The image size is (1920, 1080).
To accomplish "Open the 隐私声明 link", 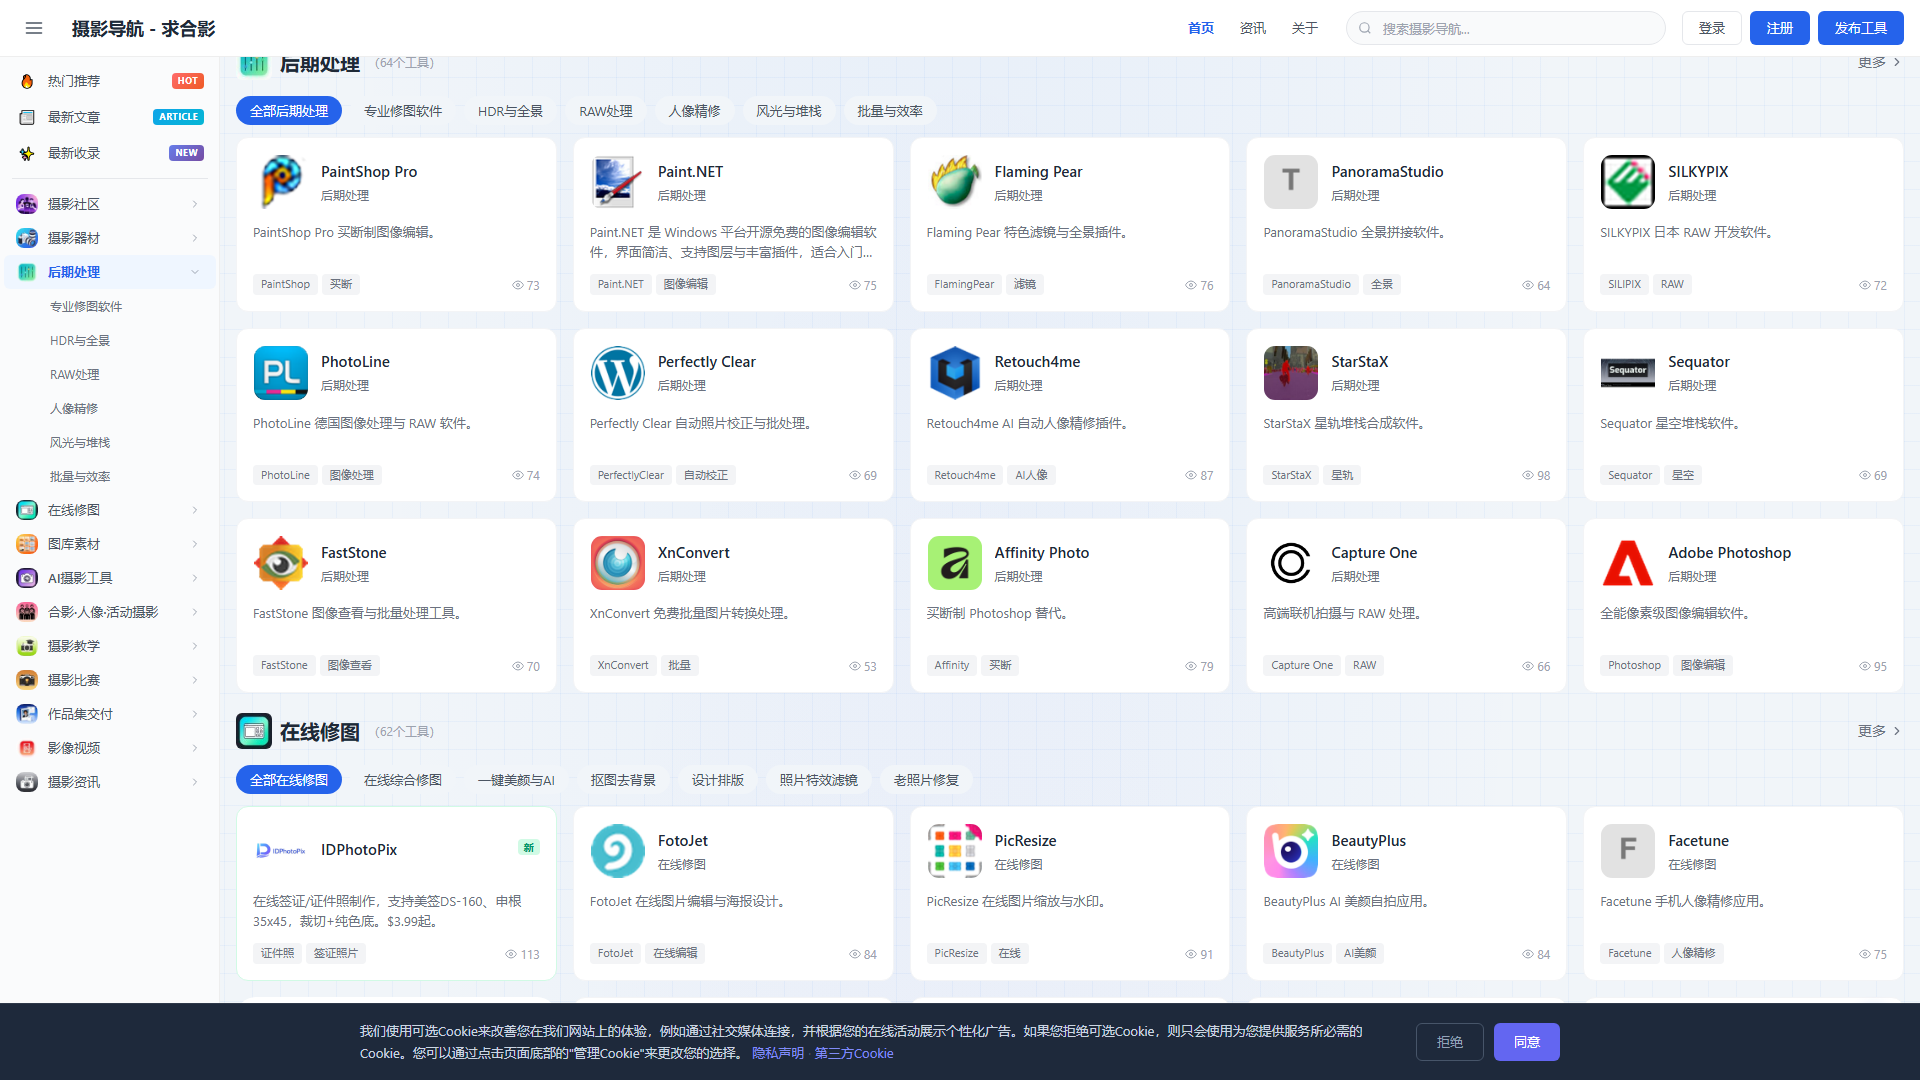I will point(778,1053).
